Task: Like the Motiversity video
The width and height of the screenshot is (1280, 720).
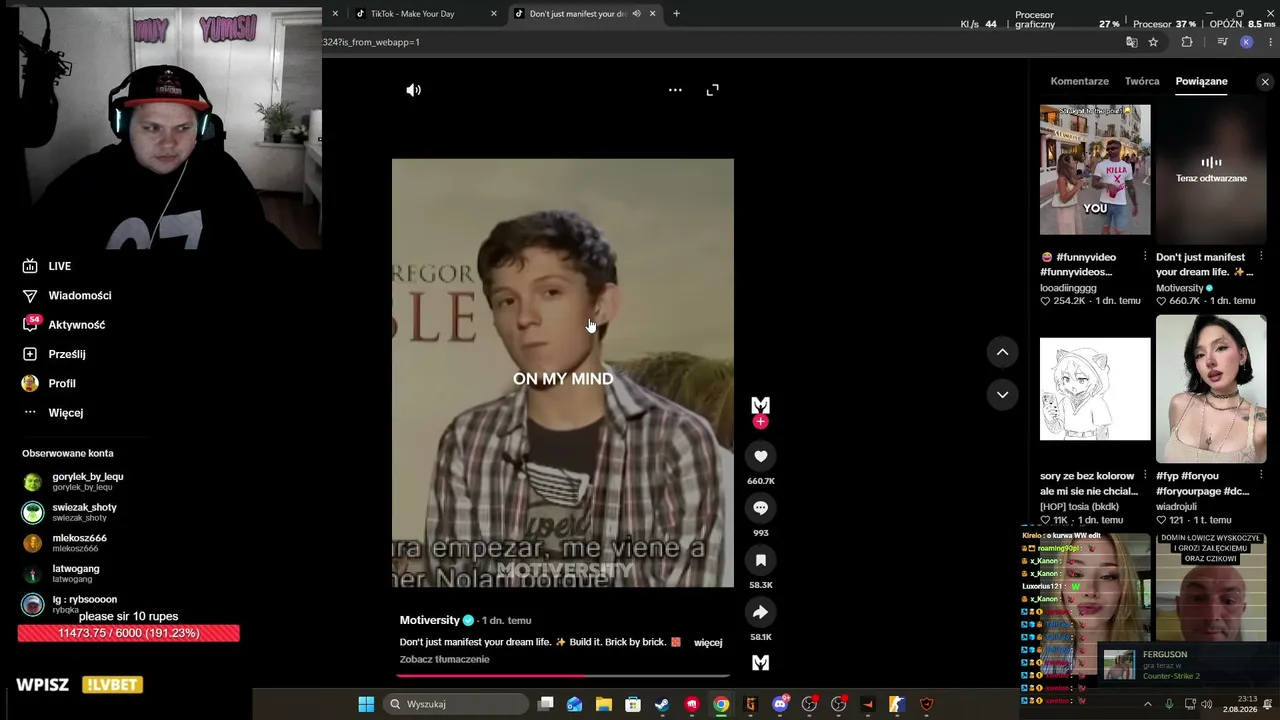Action: (760, 456)
